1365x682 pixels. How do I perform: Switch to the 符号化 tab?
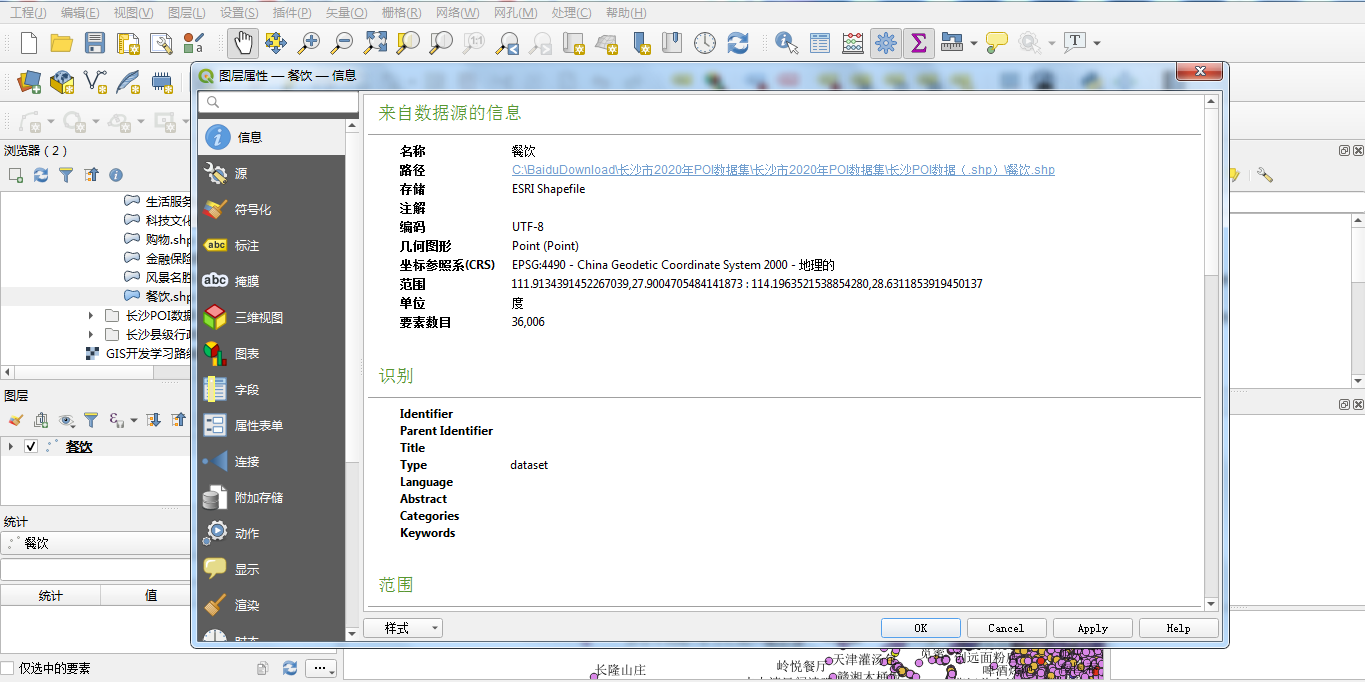[272, 209]
